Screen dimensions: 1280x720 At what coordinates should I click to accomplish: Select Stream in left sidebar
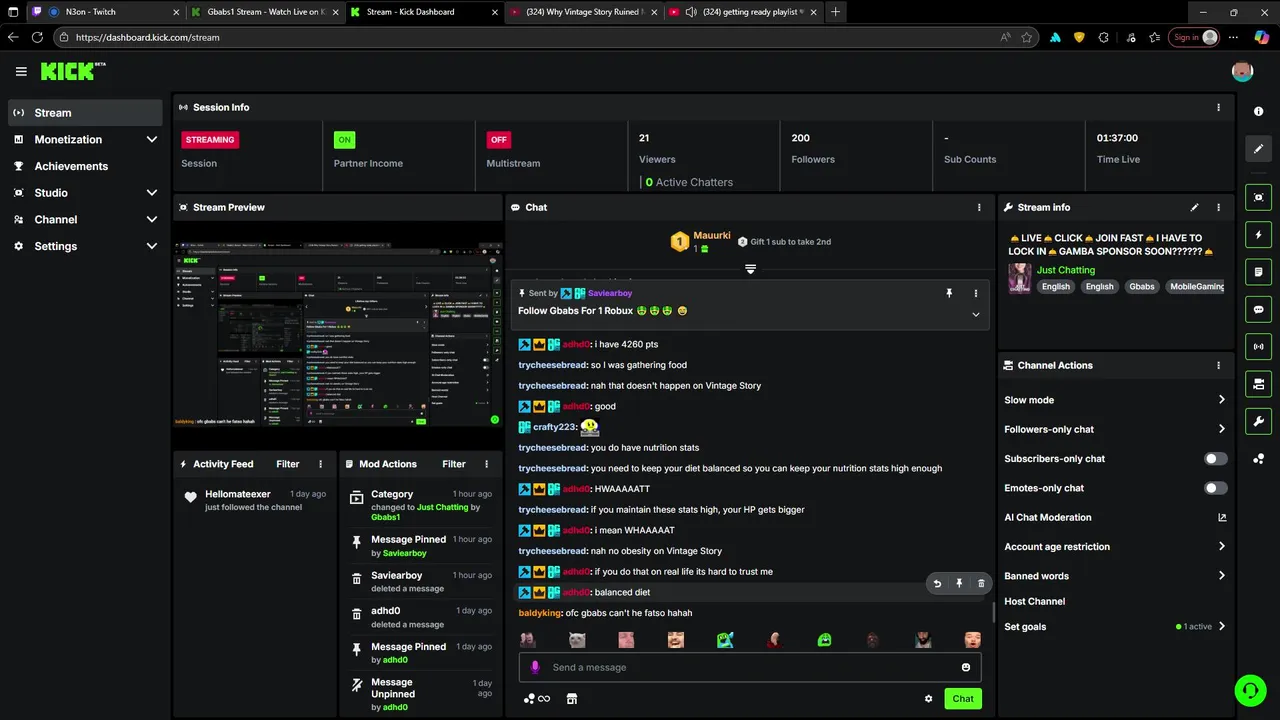point(85,113)
